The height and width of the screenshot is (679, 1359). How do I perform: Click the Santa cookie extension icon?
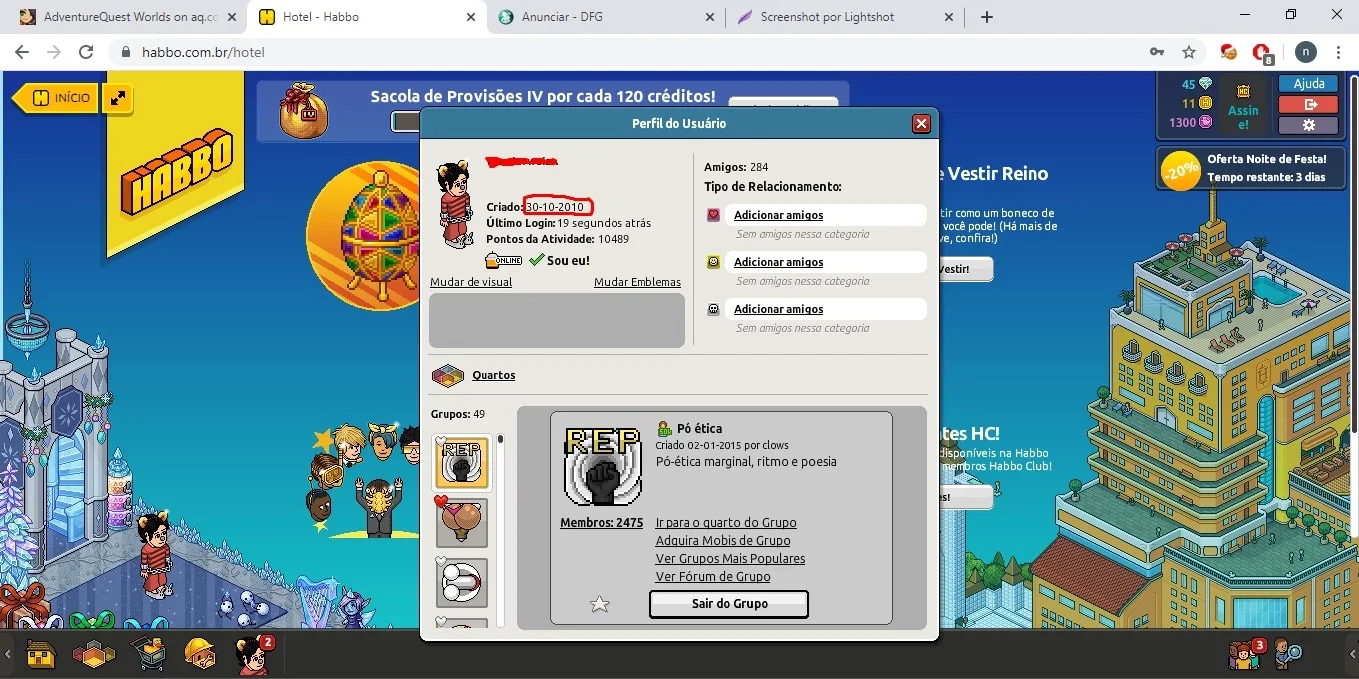1229,52
